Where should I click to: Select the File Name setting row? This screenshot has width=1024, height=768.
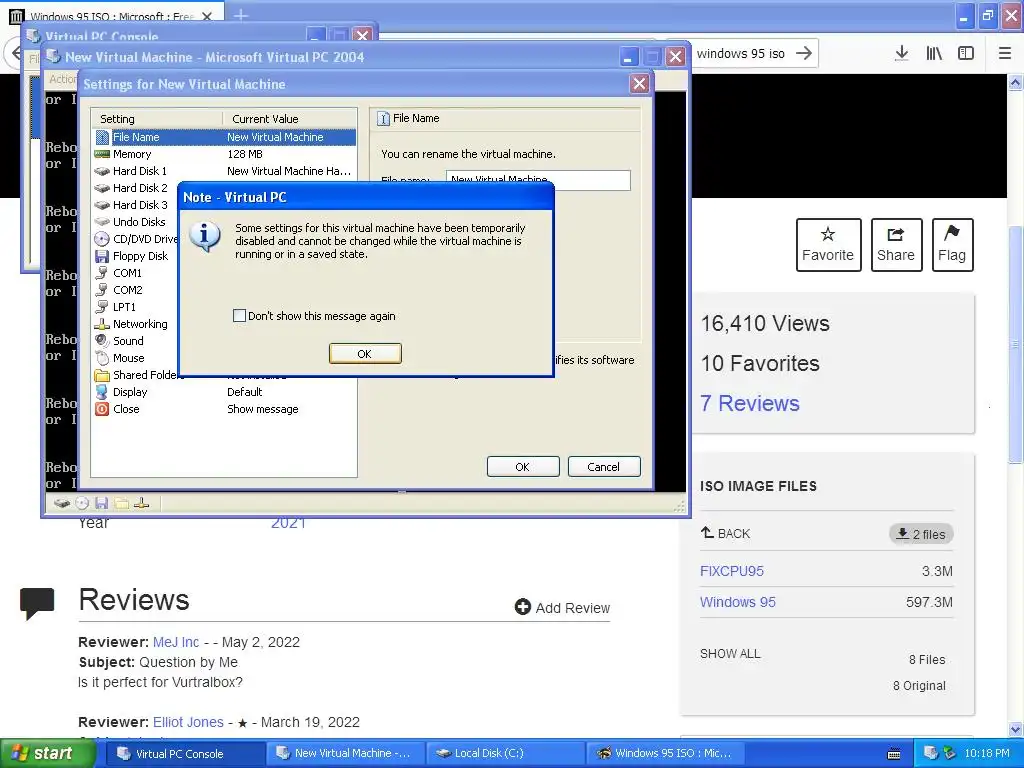(x=225, y=137)
